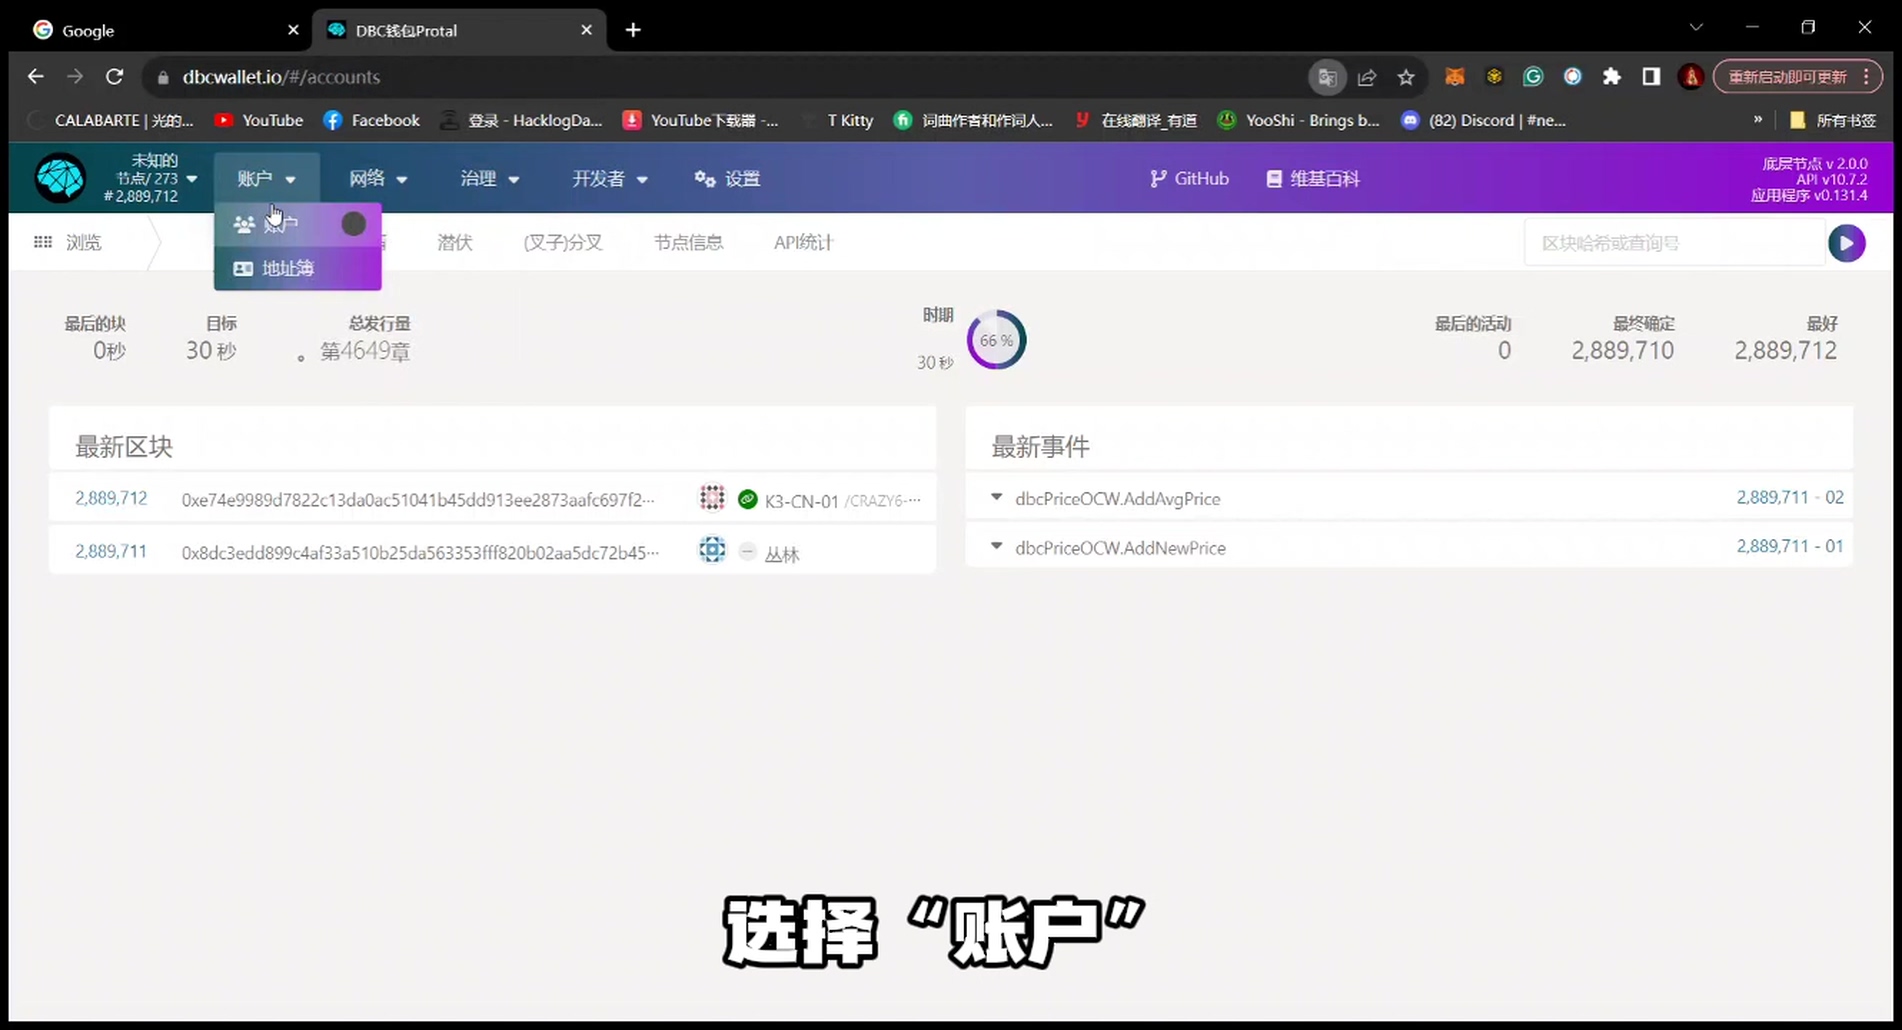Click the validator identity icon for K3-CN-01 block
This screenshot has height=1030, width=1902.
click(x=712, y=497)
